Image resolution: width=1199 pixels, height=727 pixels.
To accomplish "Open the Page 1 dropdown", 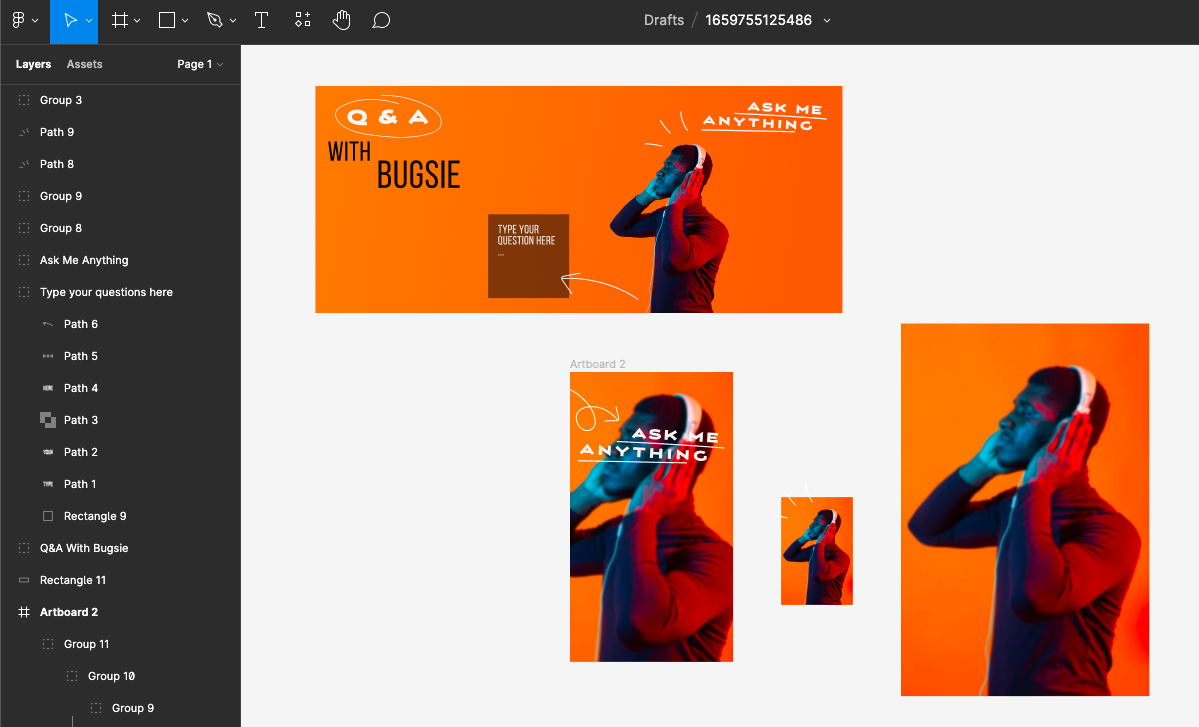I will point(200,64).
